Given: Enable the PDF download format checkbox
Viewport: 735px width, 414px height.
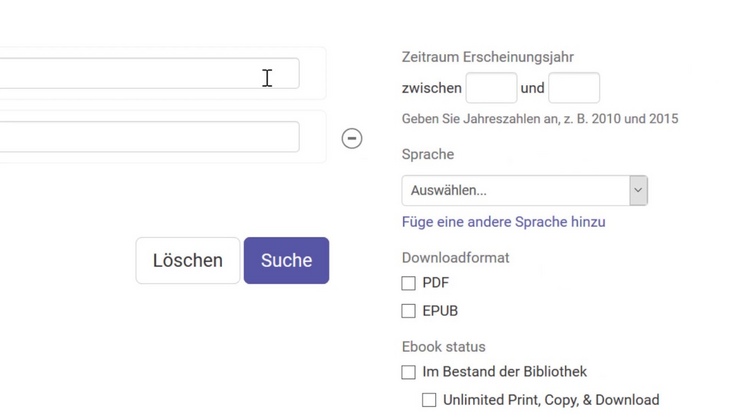Looking at the screenshot, I should 409,283.
